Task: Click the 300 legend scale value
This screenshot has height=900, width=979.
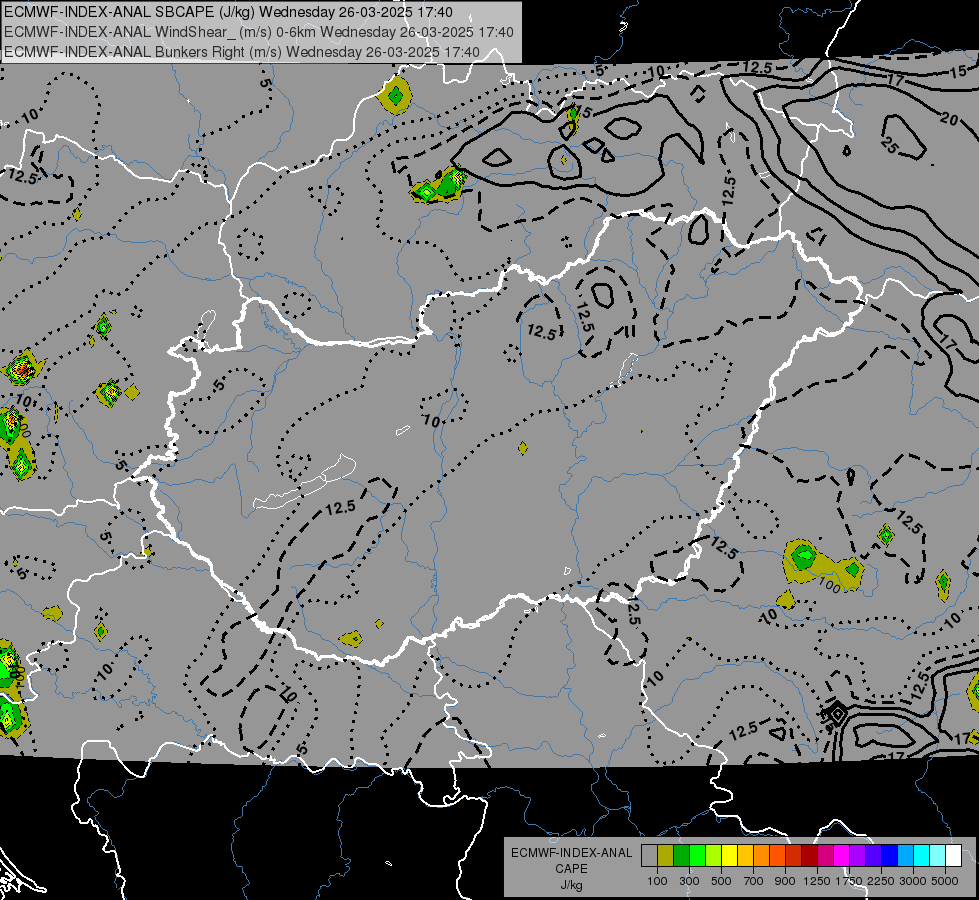Action: point(689,881)
